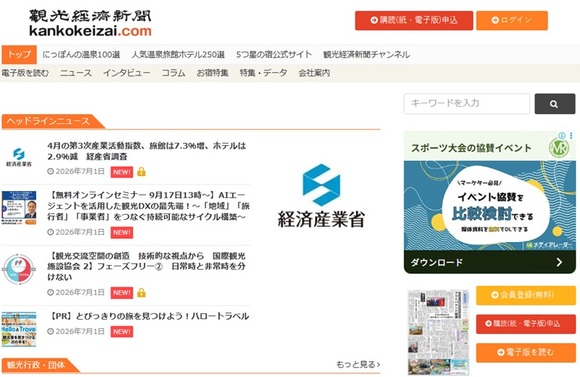Click the 会員登録(無料) button

(x=526, y=295)
